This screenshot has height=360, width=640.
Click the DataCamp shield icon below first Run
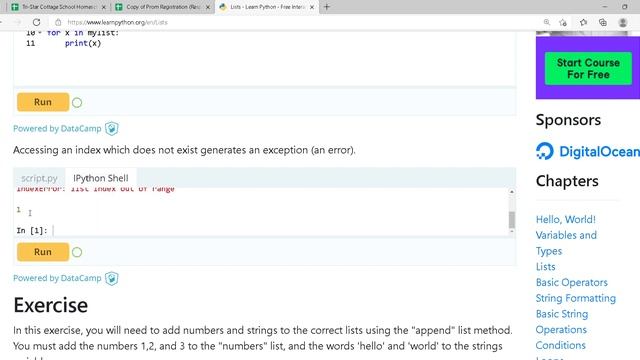point(111,129)
